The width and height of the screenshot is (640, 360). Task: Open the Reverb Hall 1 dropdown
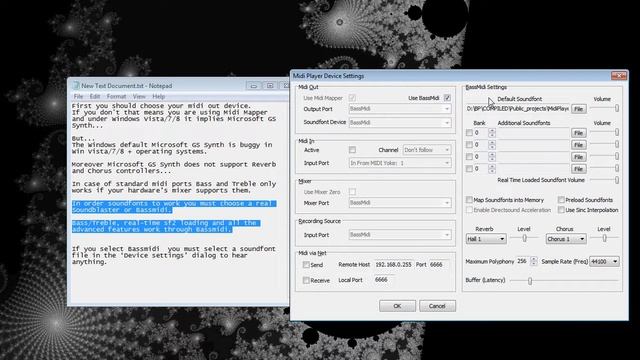486,239
